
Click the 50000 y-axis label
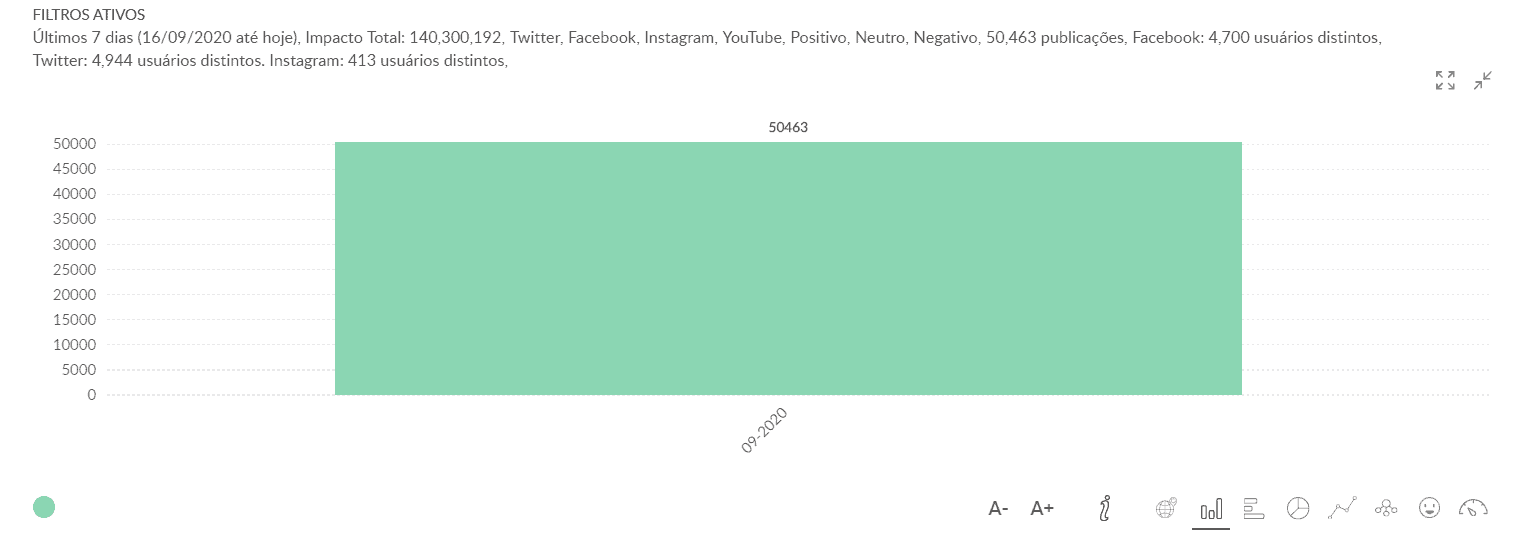coord(74,144)
